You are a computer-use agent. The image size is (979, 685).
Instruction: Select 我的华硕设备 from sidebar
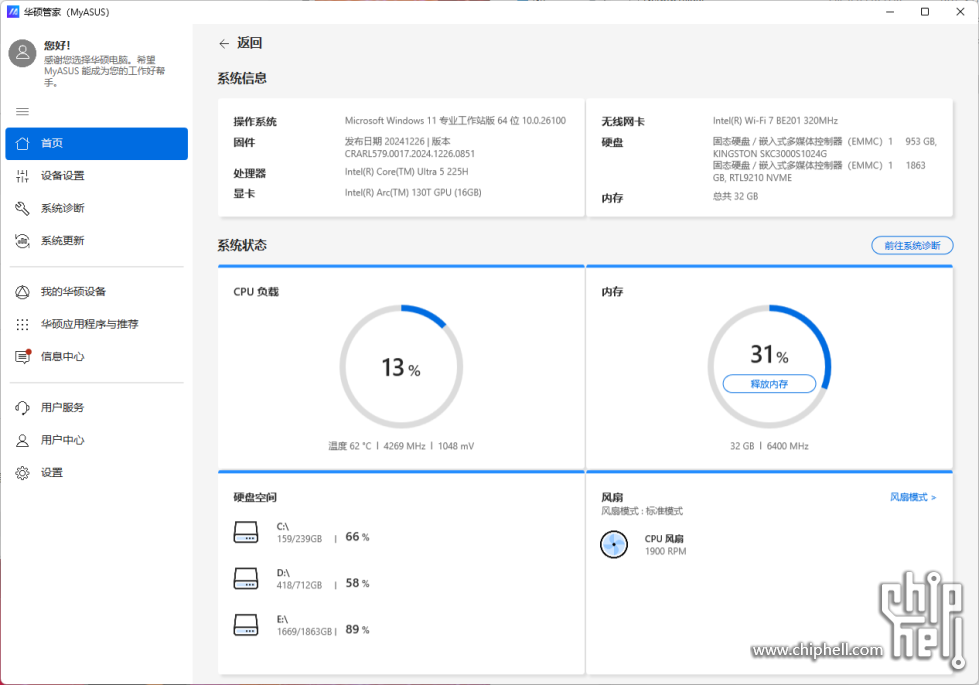[x=97, y=292]
